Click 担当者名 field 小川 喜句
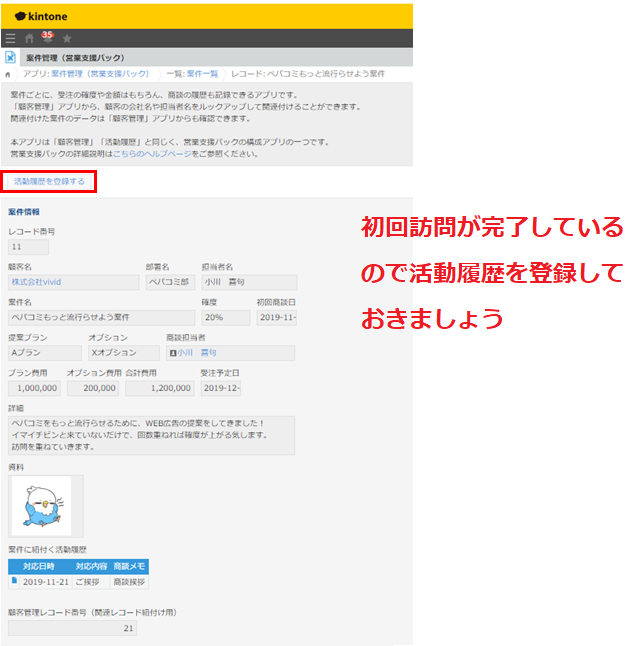Viewport: 642px width, 646px height. point(249,282)
